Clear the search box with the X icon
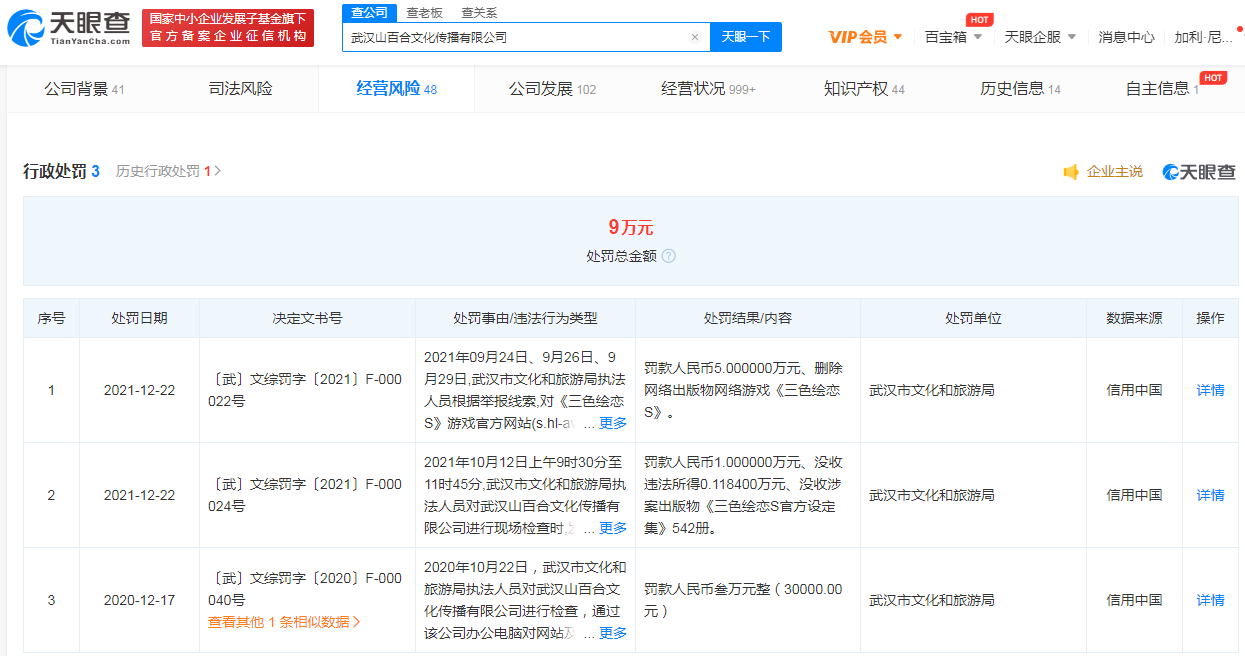Image resolution: width=1245 pixels, height=656 pixels. tap(695, 37)
